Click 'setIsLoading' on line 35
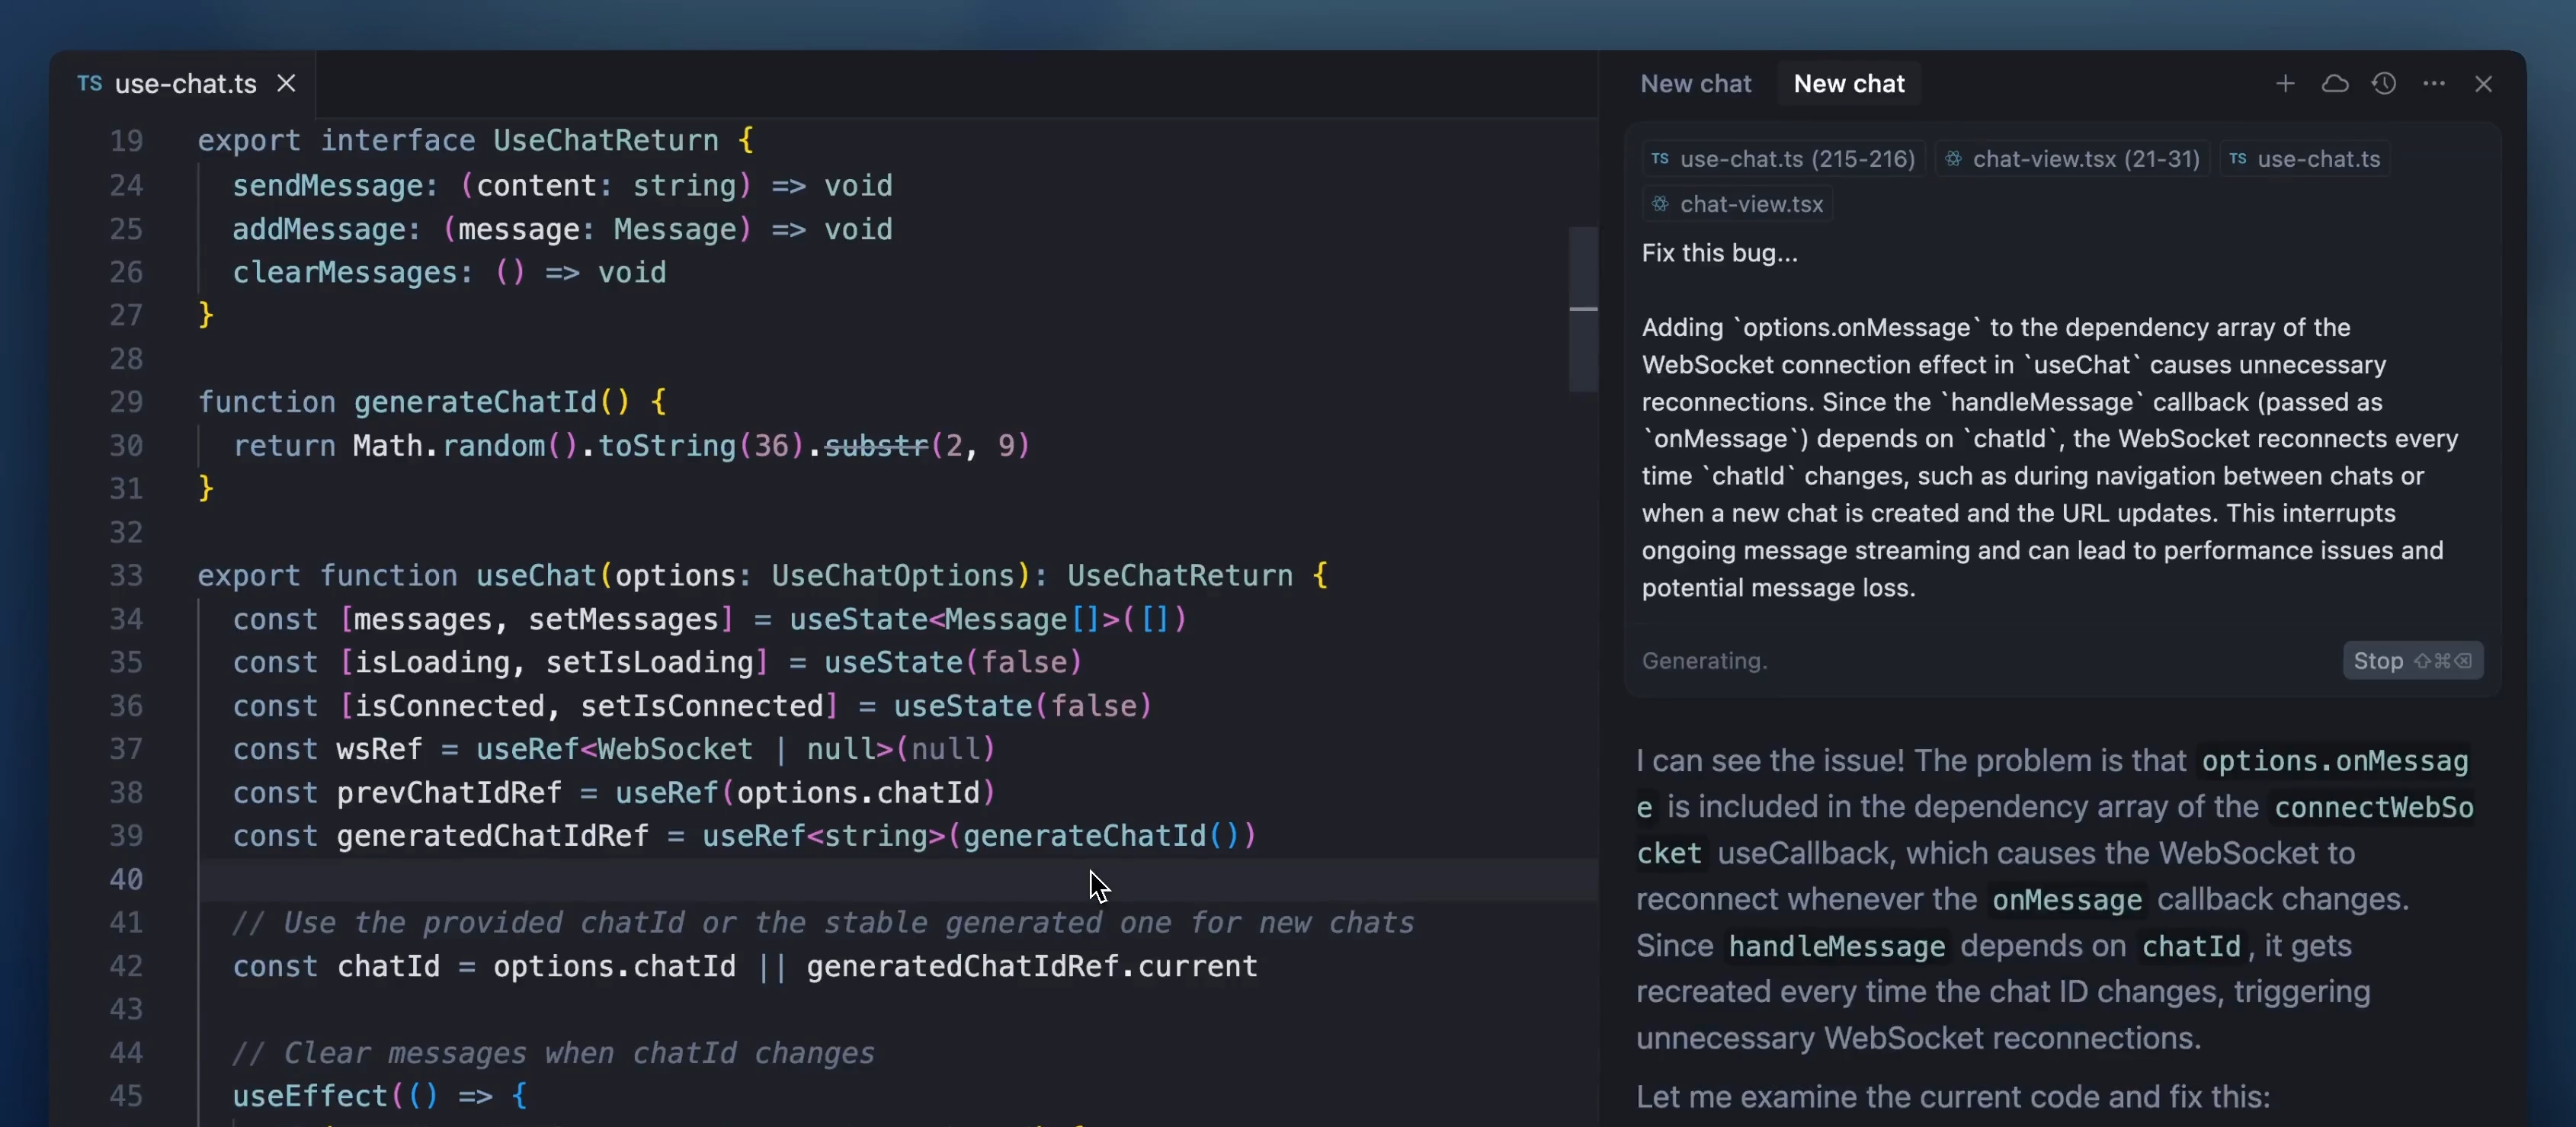Image resolution: width=2576 pixels, height=1127 pixels. (x=649, y=662)
